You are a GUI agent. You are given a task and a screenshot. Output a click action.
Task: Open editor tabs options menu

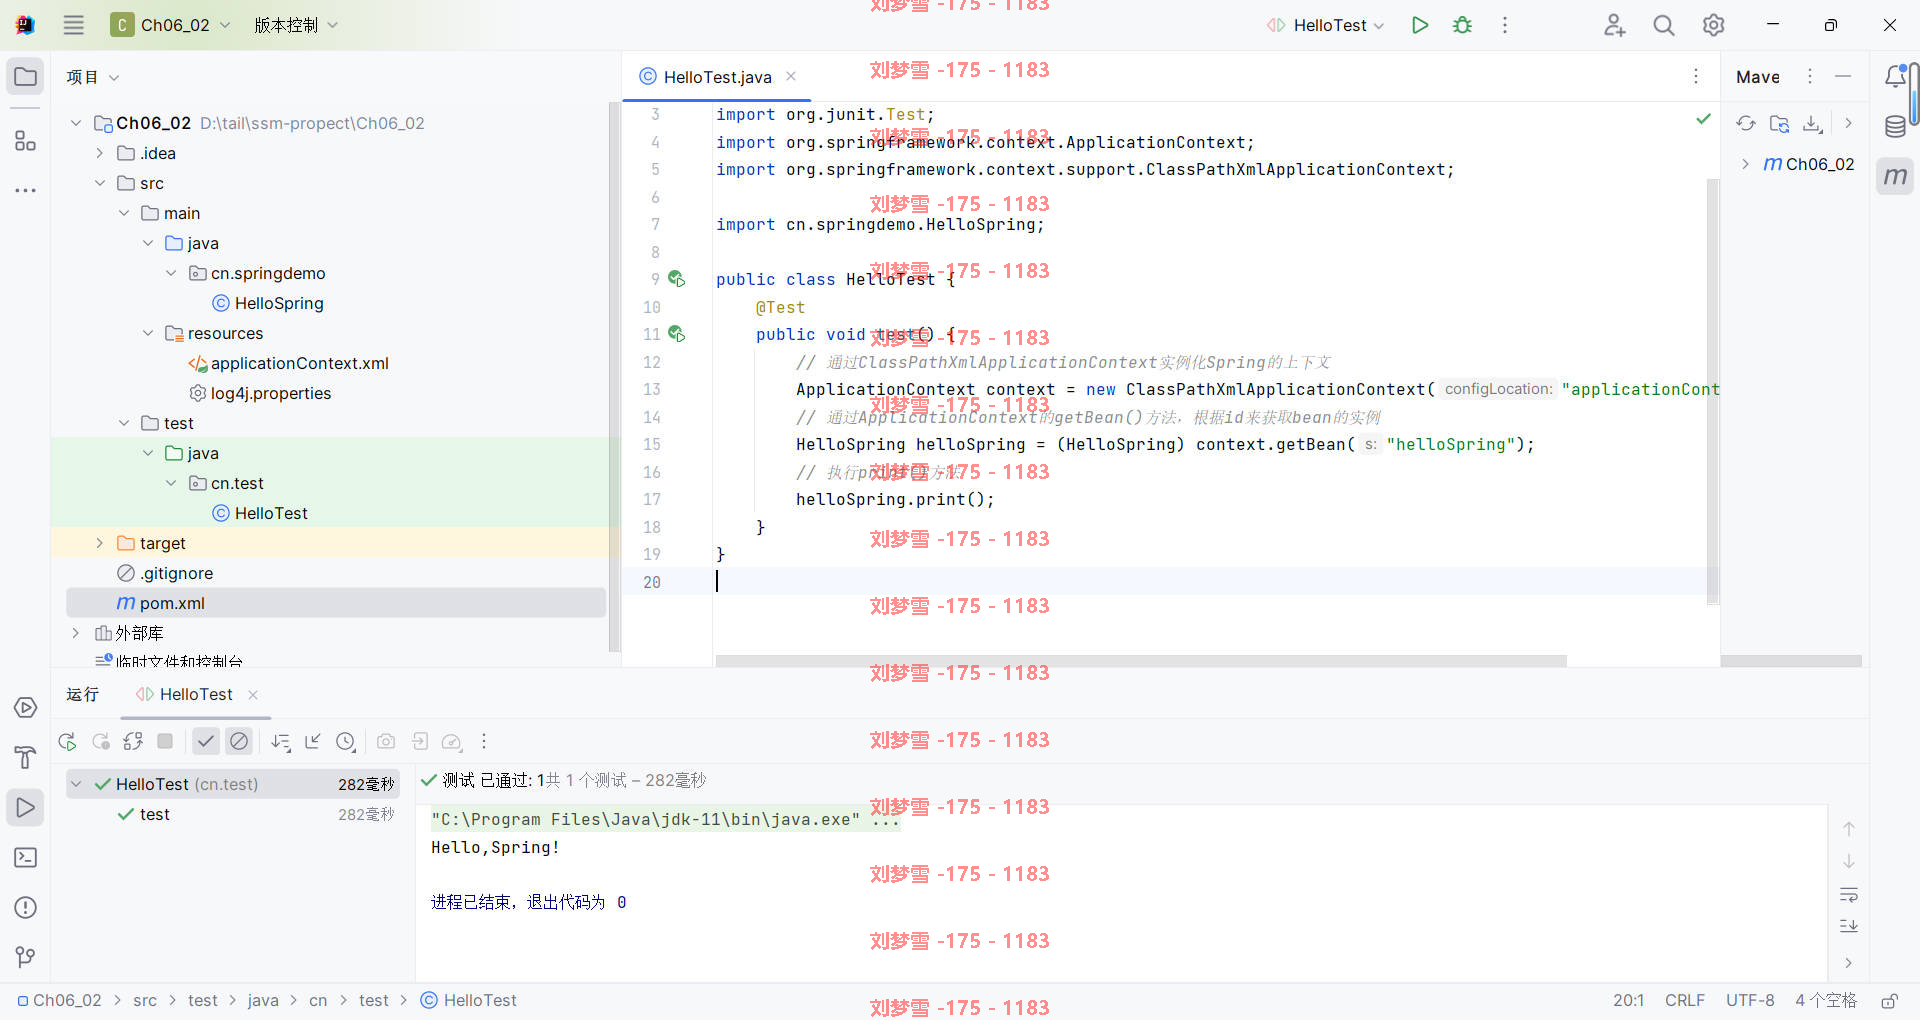(1696, 77)
